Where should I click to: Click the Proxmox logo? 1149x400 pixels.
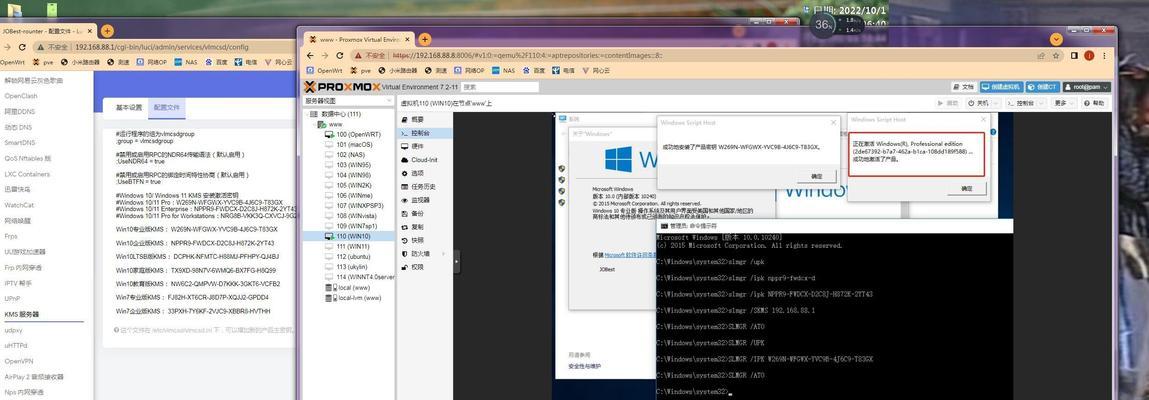342,86
